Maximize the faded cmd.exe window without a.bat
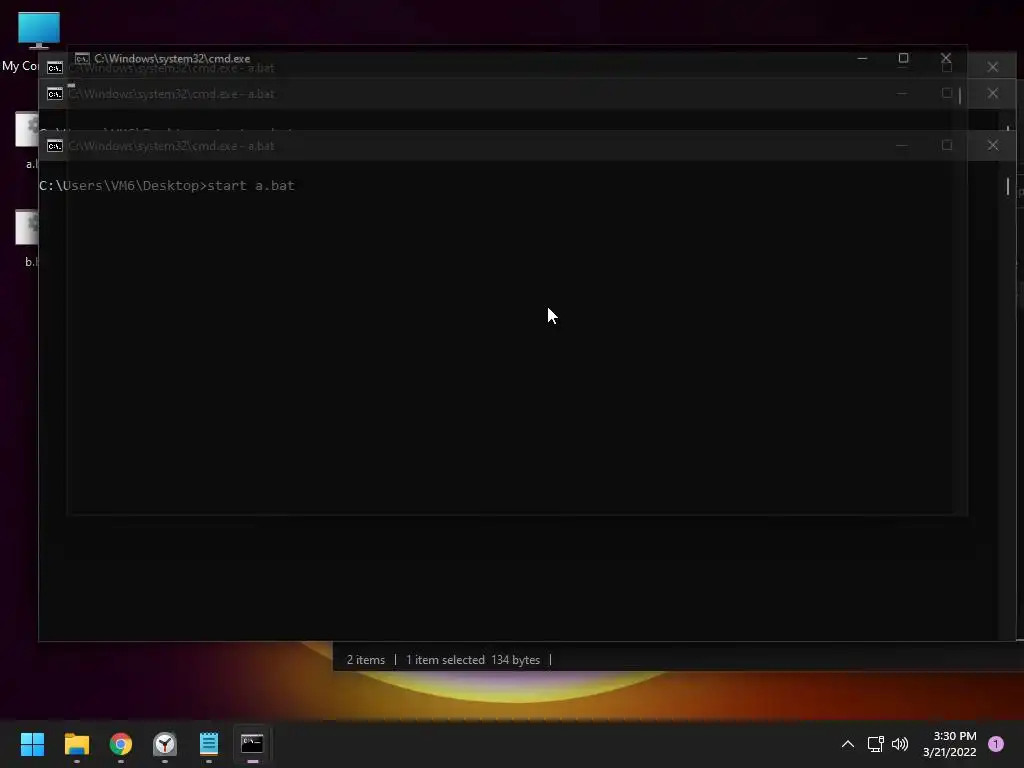Screen dimensions: 1024x768 903,58
